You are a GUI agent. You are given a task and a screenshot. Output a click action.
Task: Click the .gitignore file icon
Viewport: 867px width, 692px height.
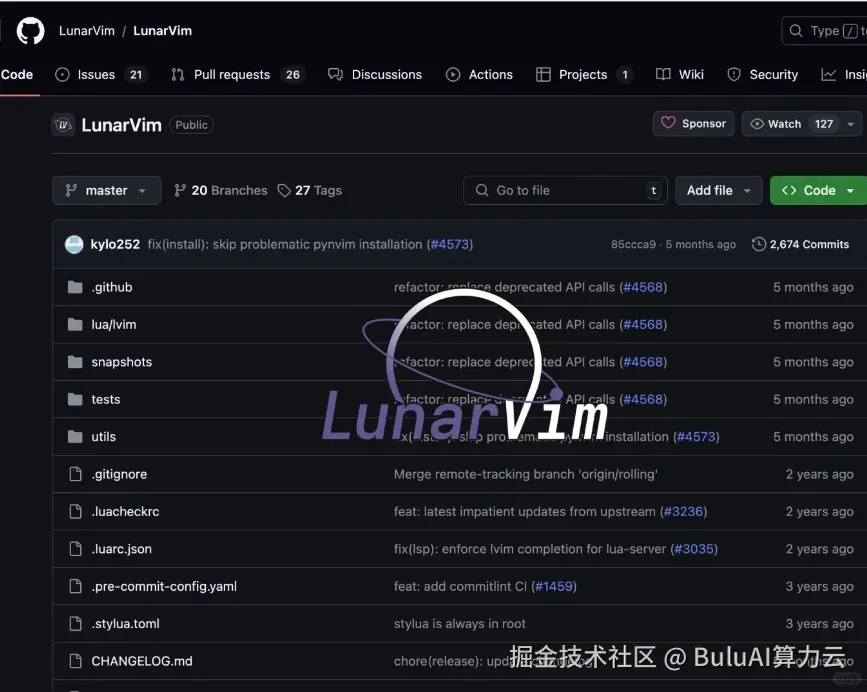click(x=75, y=474)
